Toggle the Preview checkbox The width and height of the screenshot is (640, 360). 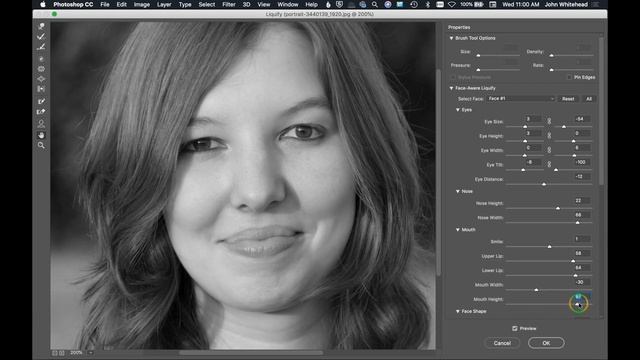point(515,328)
